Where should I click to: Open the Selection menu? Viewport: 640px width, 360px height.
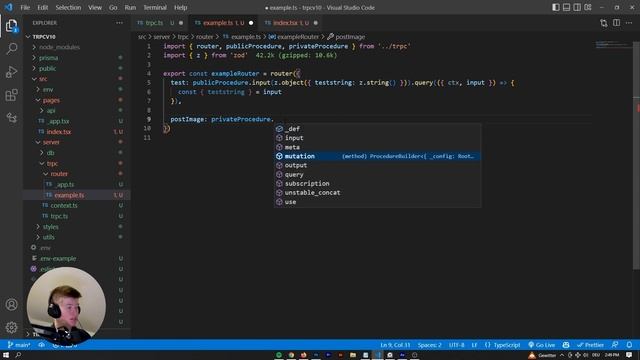tap(68, 7)
